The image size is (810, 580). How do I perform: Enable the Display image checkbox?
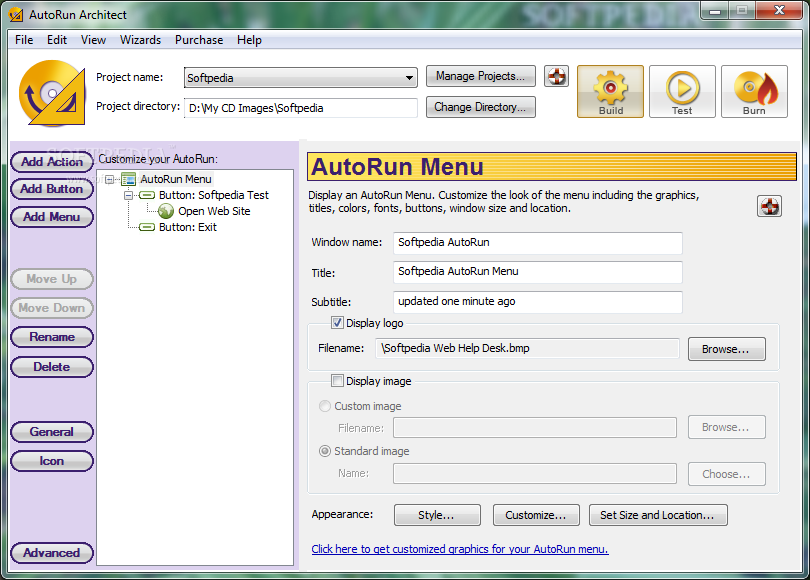coord(337,381)
